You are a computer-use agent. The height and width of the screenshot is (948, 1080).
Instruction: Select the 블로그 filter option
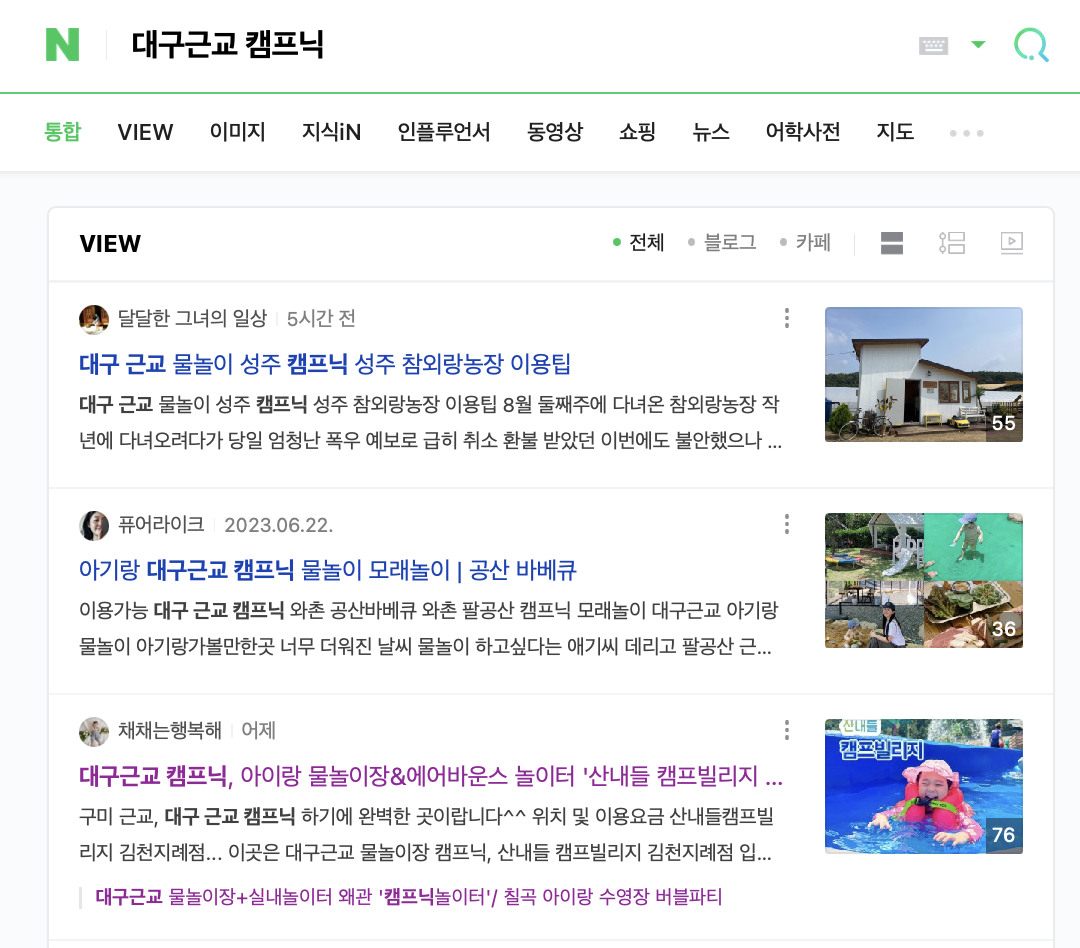[722, 243]
